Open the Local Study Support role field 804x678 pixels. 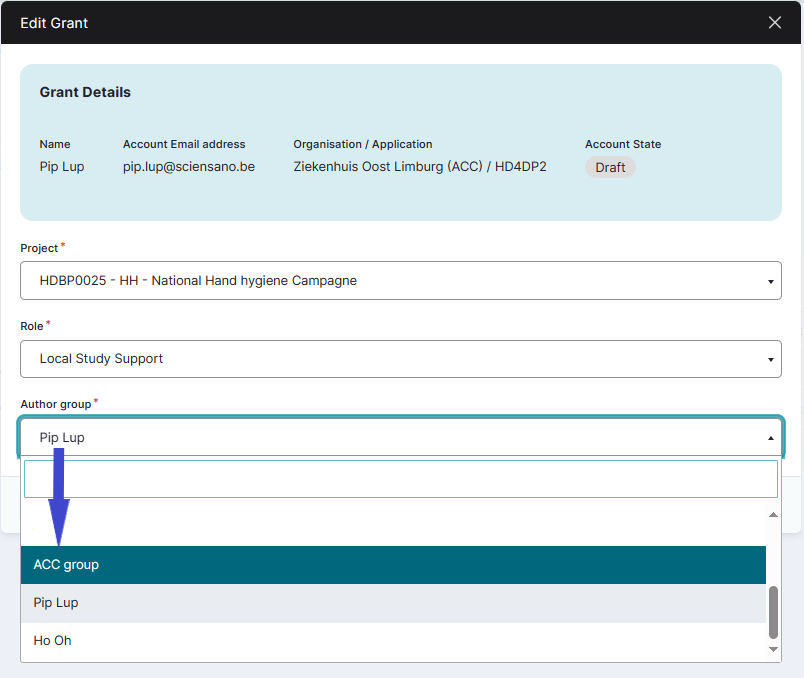[x=400, y=359]
